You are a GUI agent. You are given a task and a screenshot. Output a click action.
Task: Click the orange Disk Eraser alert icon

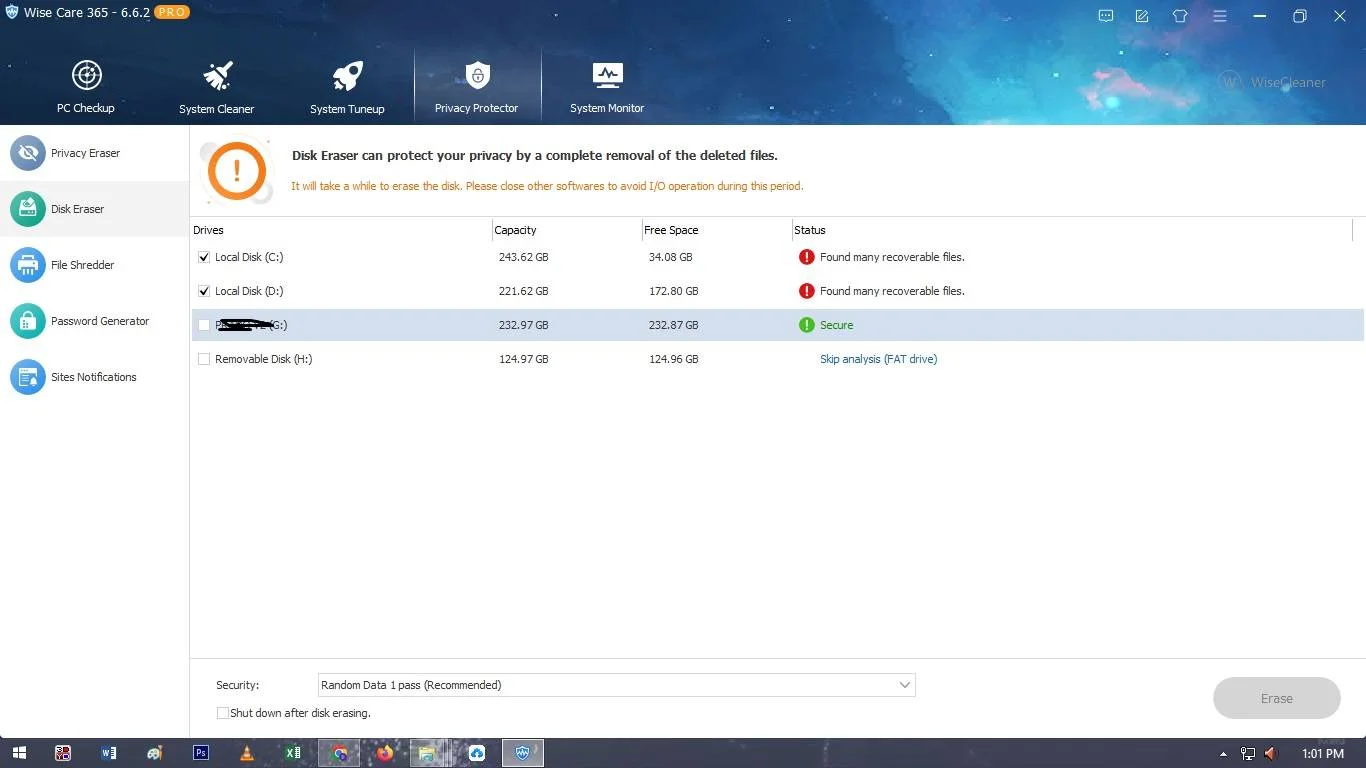(237, 170)
